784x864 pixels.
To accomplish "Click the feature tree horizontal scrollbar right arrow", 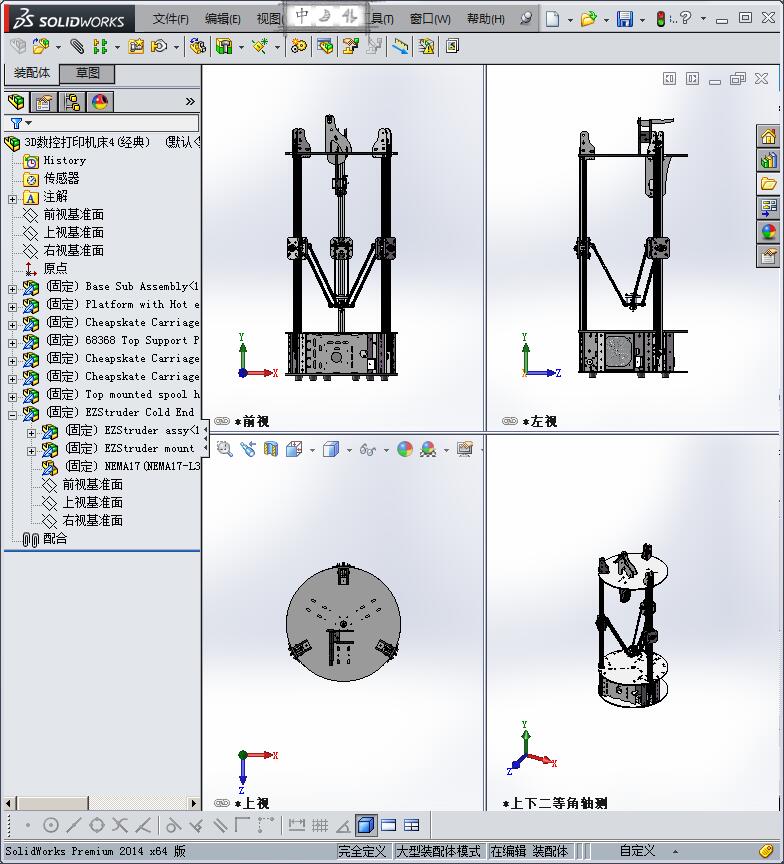I will coord(193,803).
